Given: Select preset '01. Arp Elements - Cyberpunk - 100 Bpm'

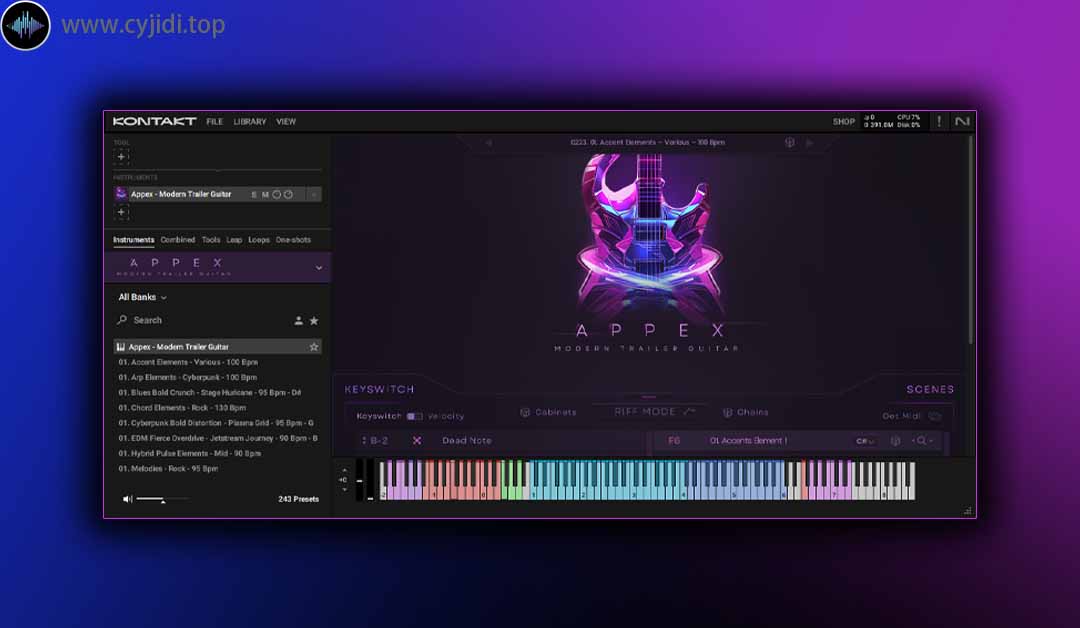Looking at the screenshot, I should [x=187, y=377].
